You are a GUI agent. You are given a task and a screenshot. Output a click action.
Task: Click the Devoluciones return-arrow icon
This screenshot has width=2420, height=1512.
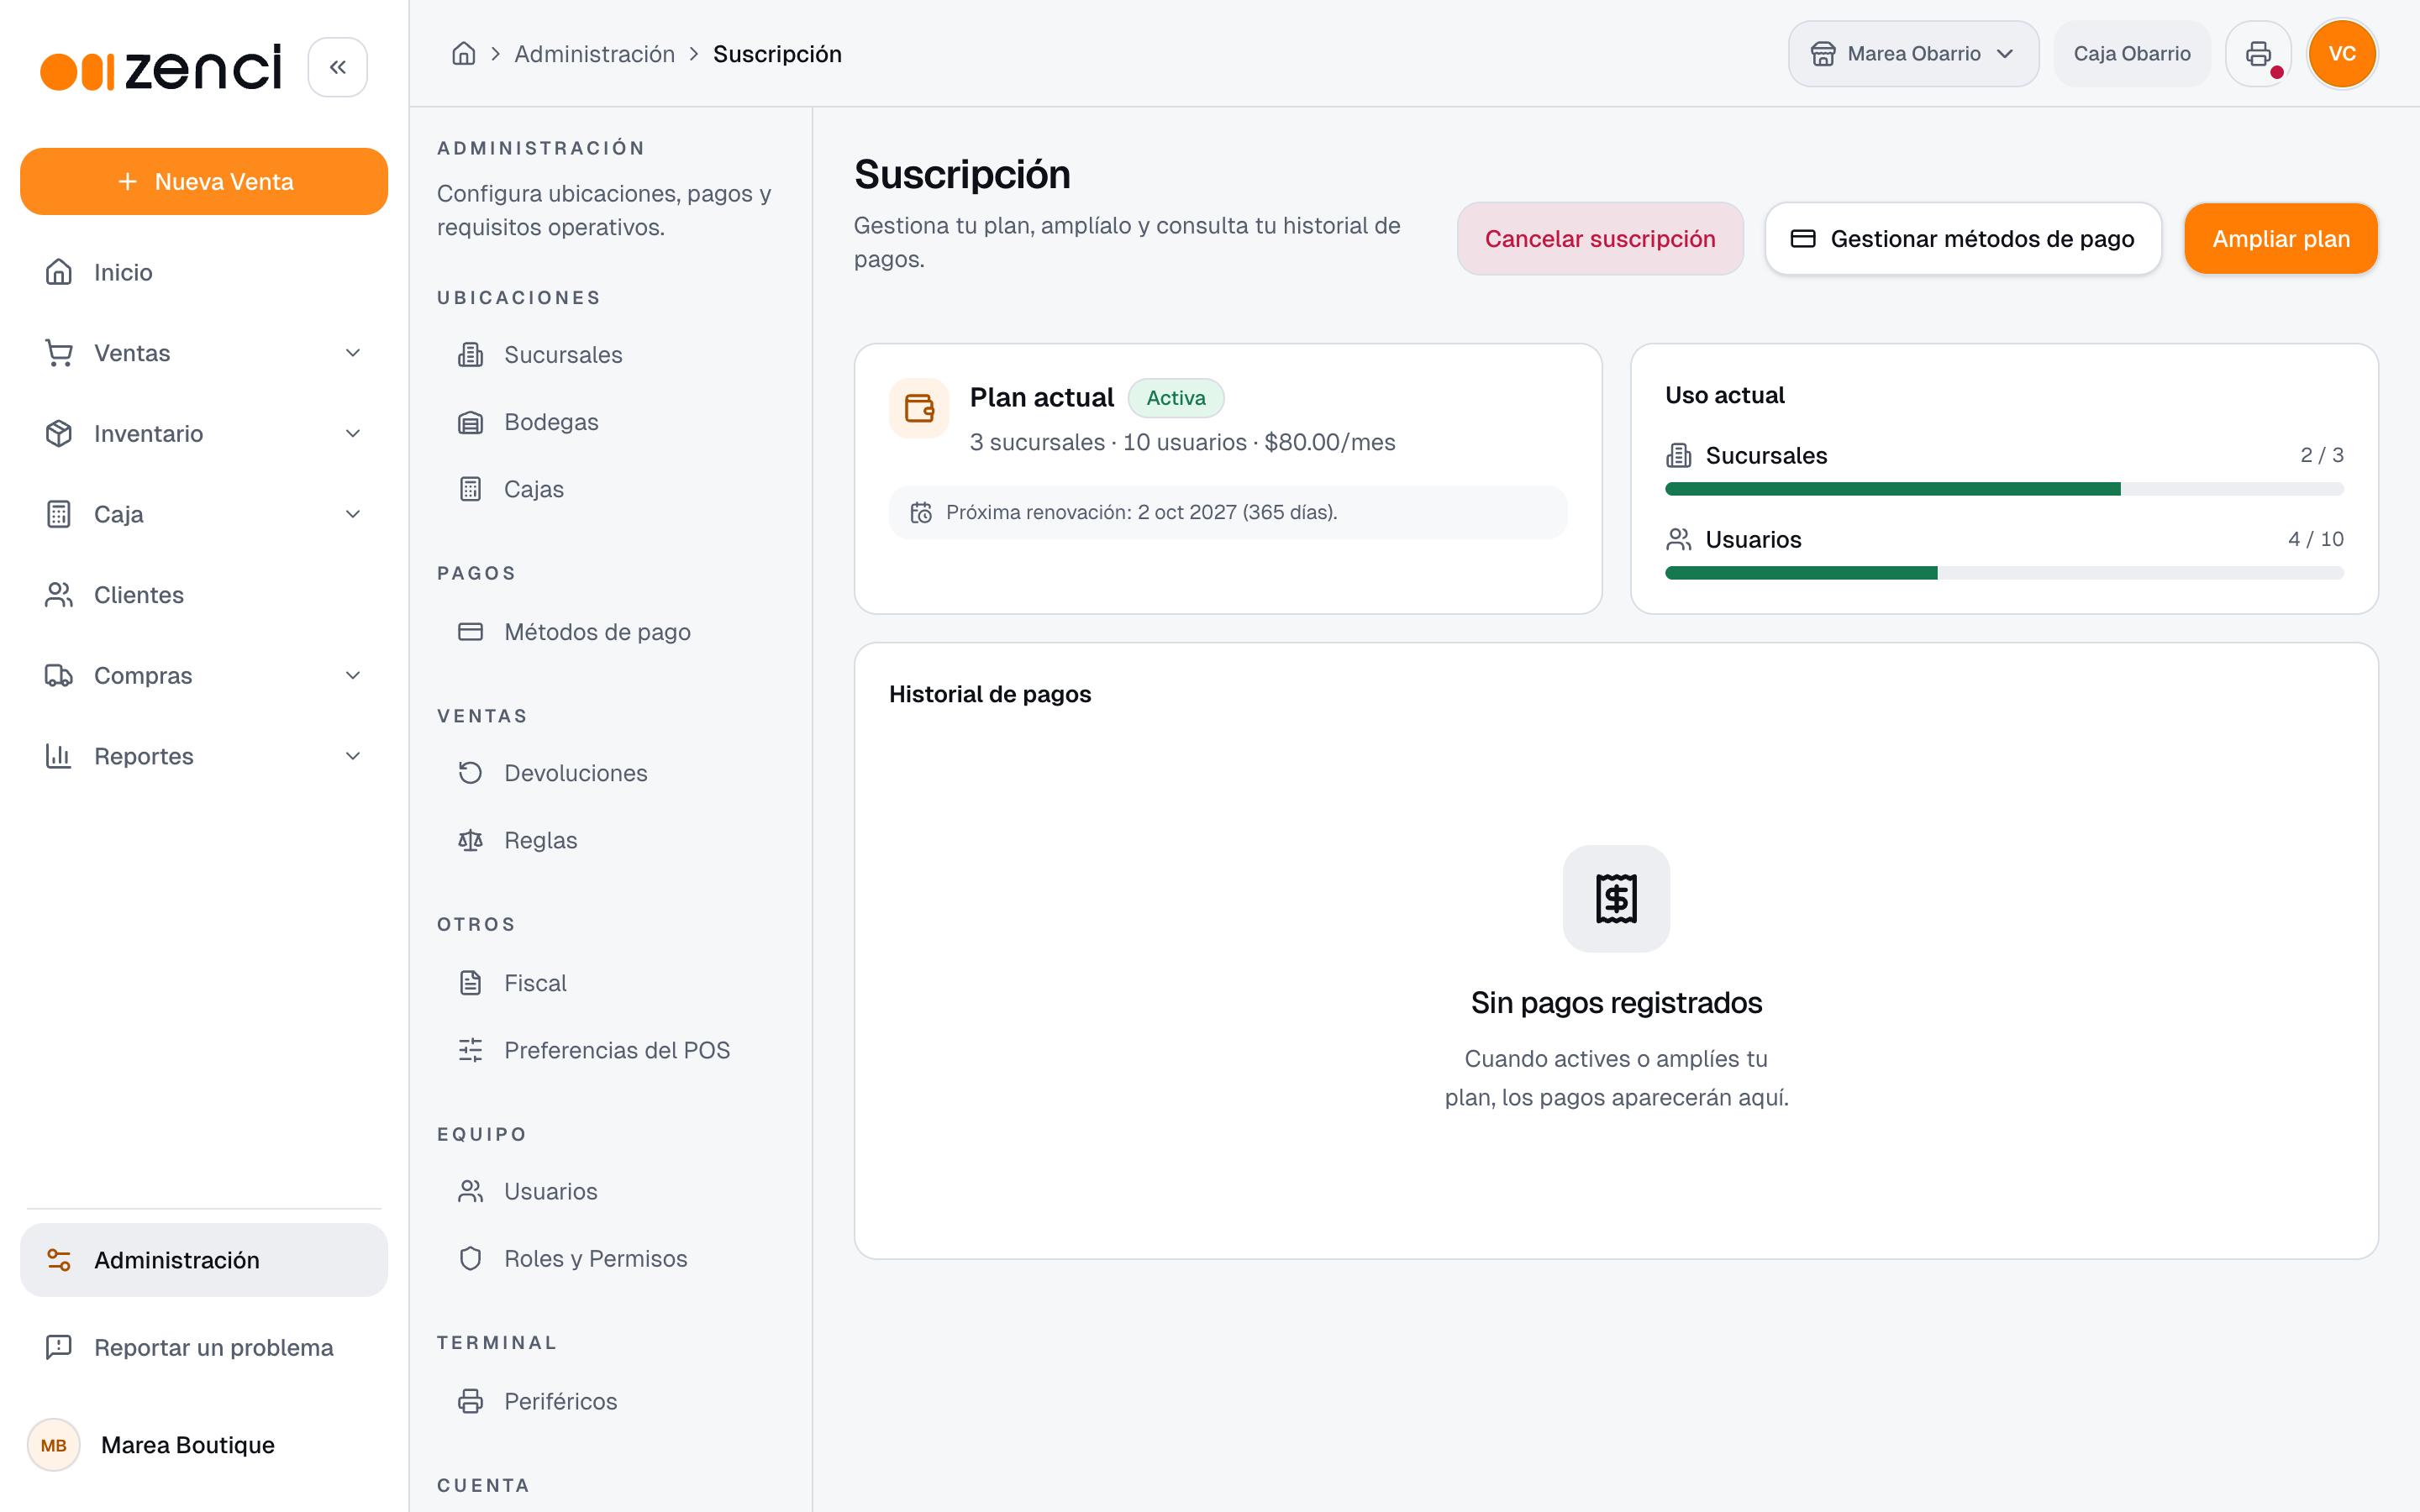[471, 773]
